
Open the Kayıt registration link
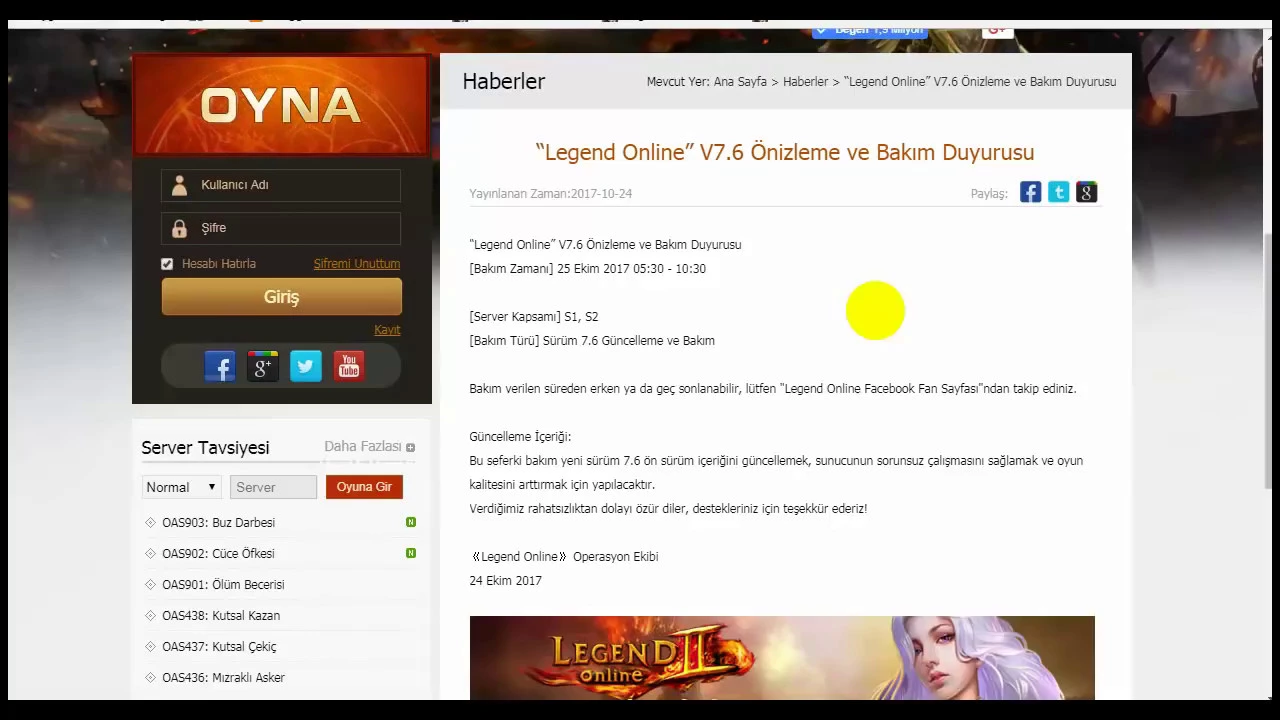387,330
